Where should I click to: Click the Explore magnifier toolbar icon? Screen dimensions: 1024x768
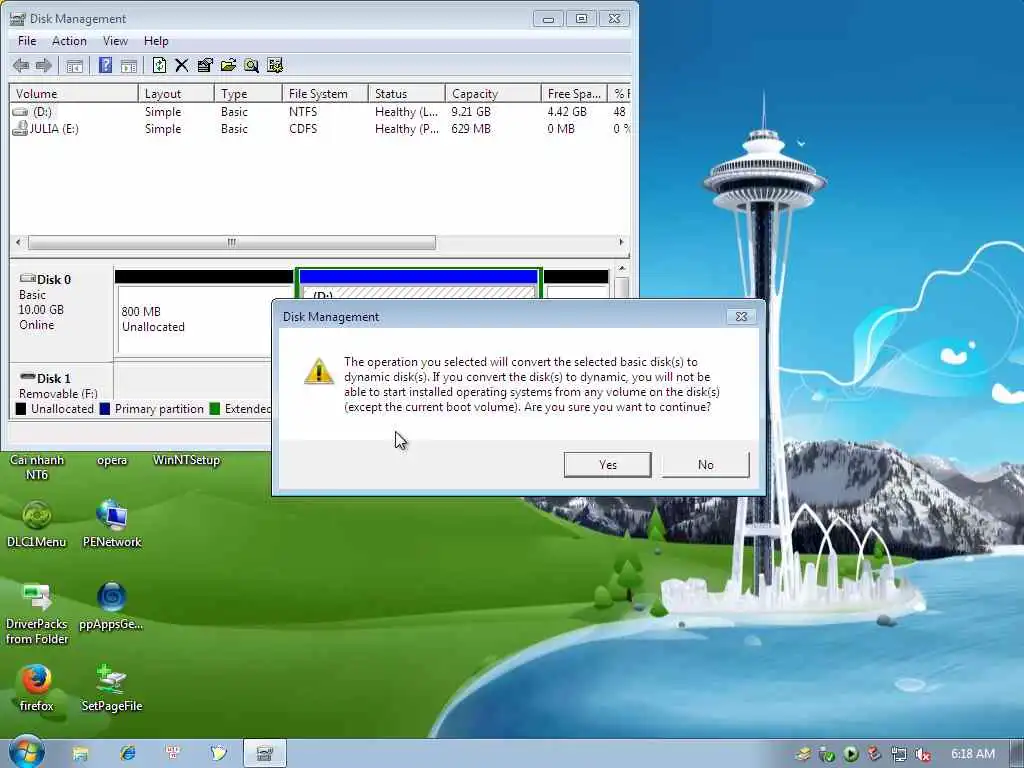pos(251,65)
